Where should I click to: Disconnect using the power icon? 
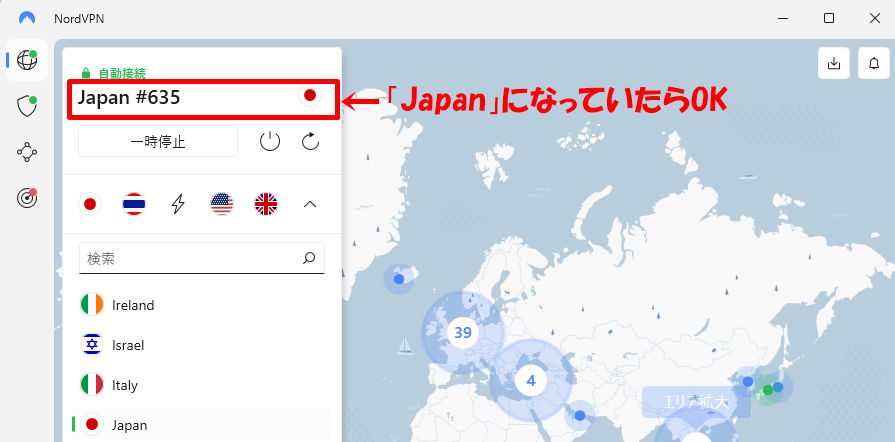270,141
